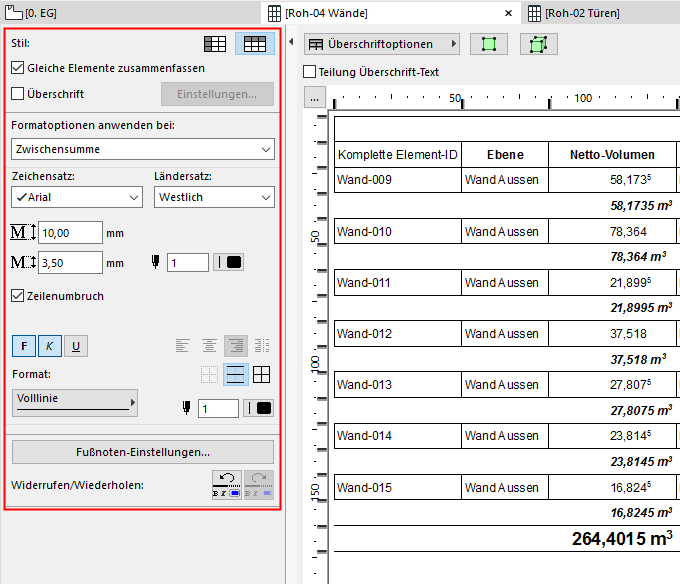The image size is (680, 584).
Task: Select Ebene column header
Action: [505, 155]
